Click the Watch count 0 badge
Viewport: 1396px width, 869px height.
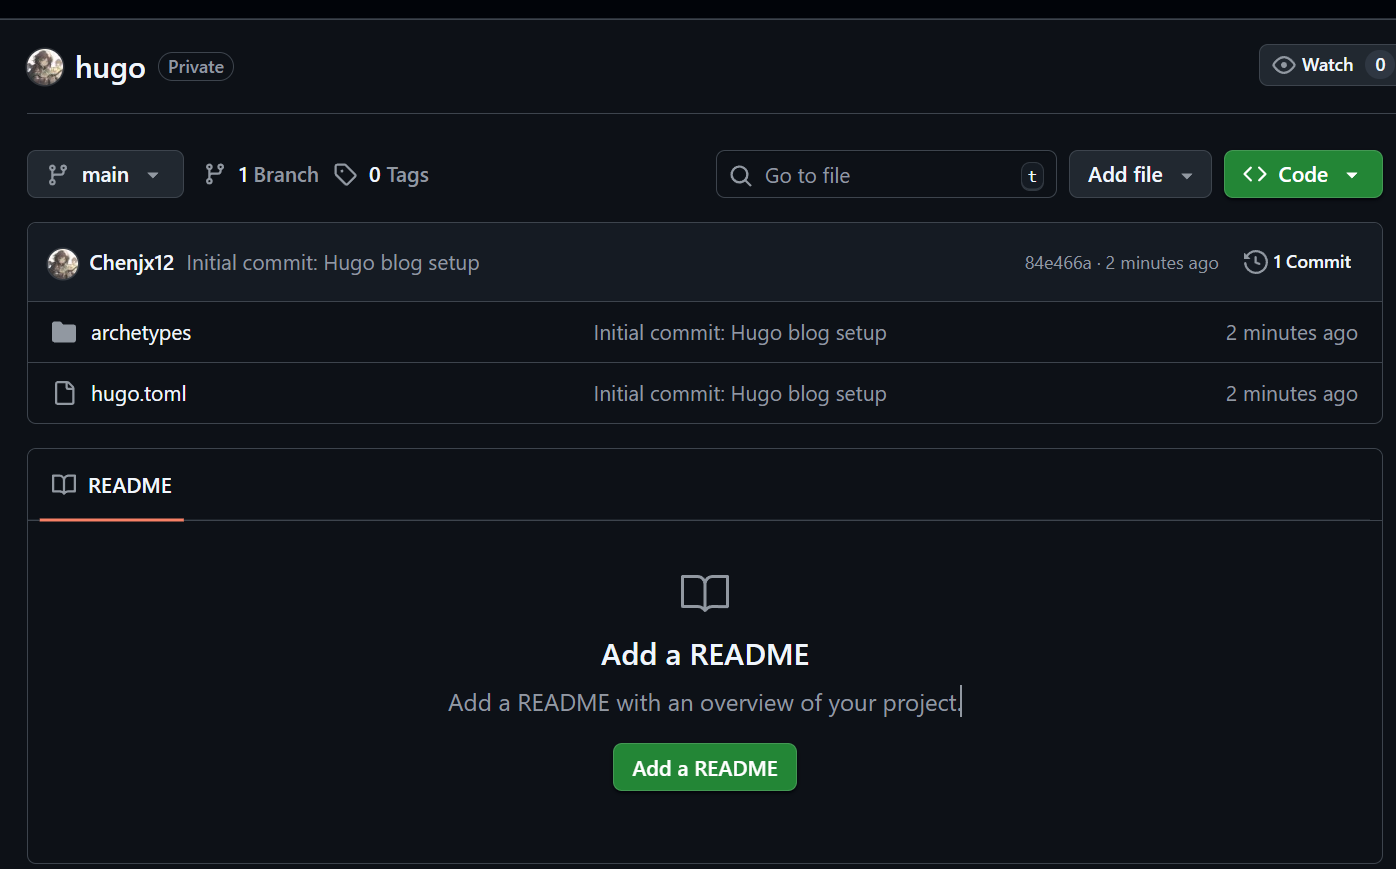point(1380,65)
